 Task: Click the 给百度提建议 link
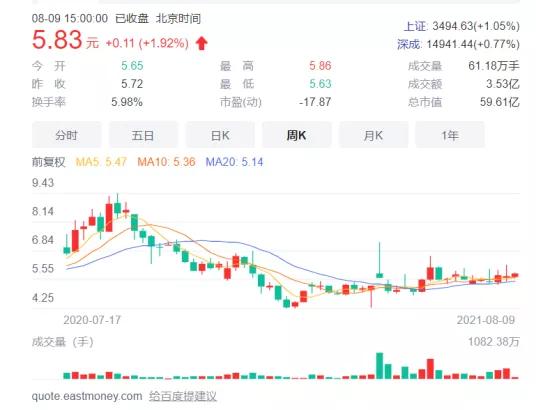tap(183, 396)
